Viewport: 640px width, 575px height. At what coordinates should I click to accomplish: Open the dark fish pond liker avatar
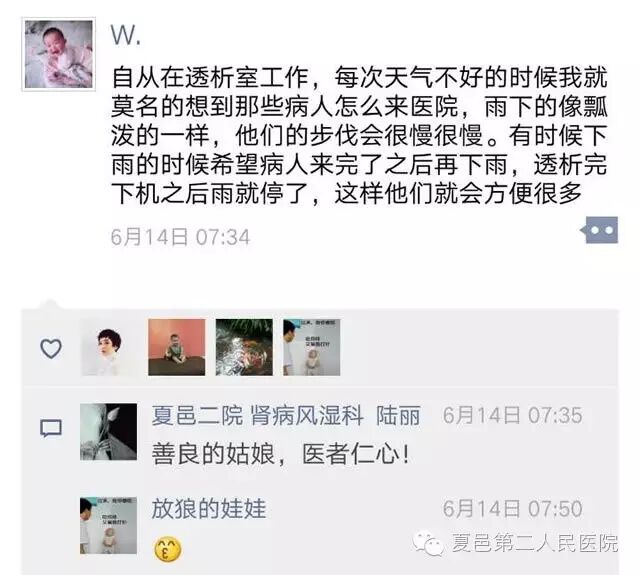coord(244,347)
